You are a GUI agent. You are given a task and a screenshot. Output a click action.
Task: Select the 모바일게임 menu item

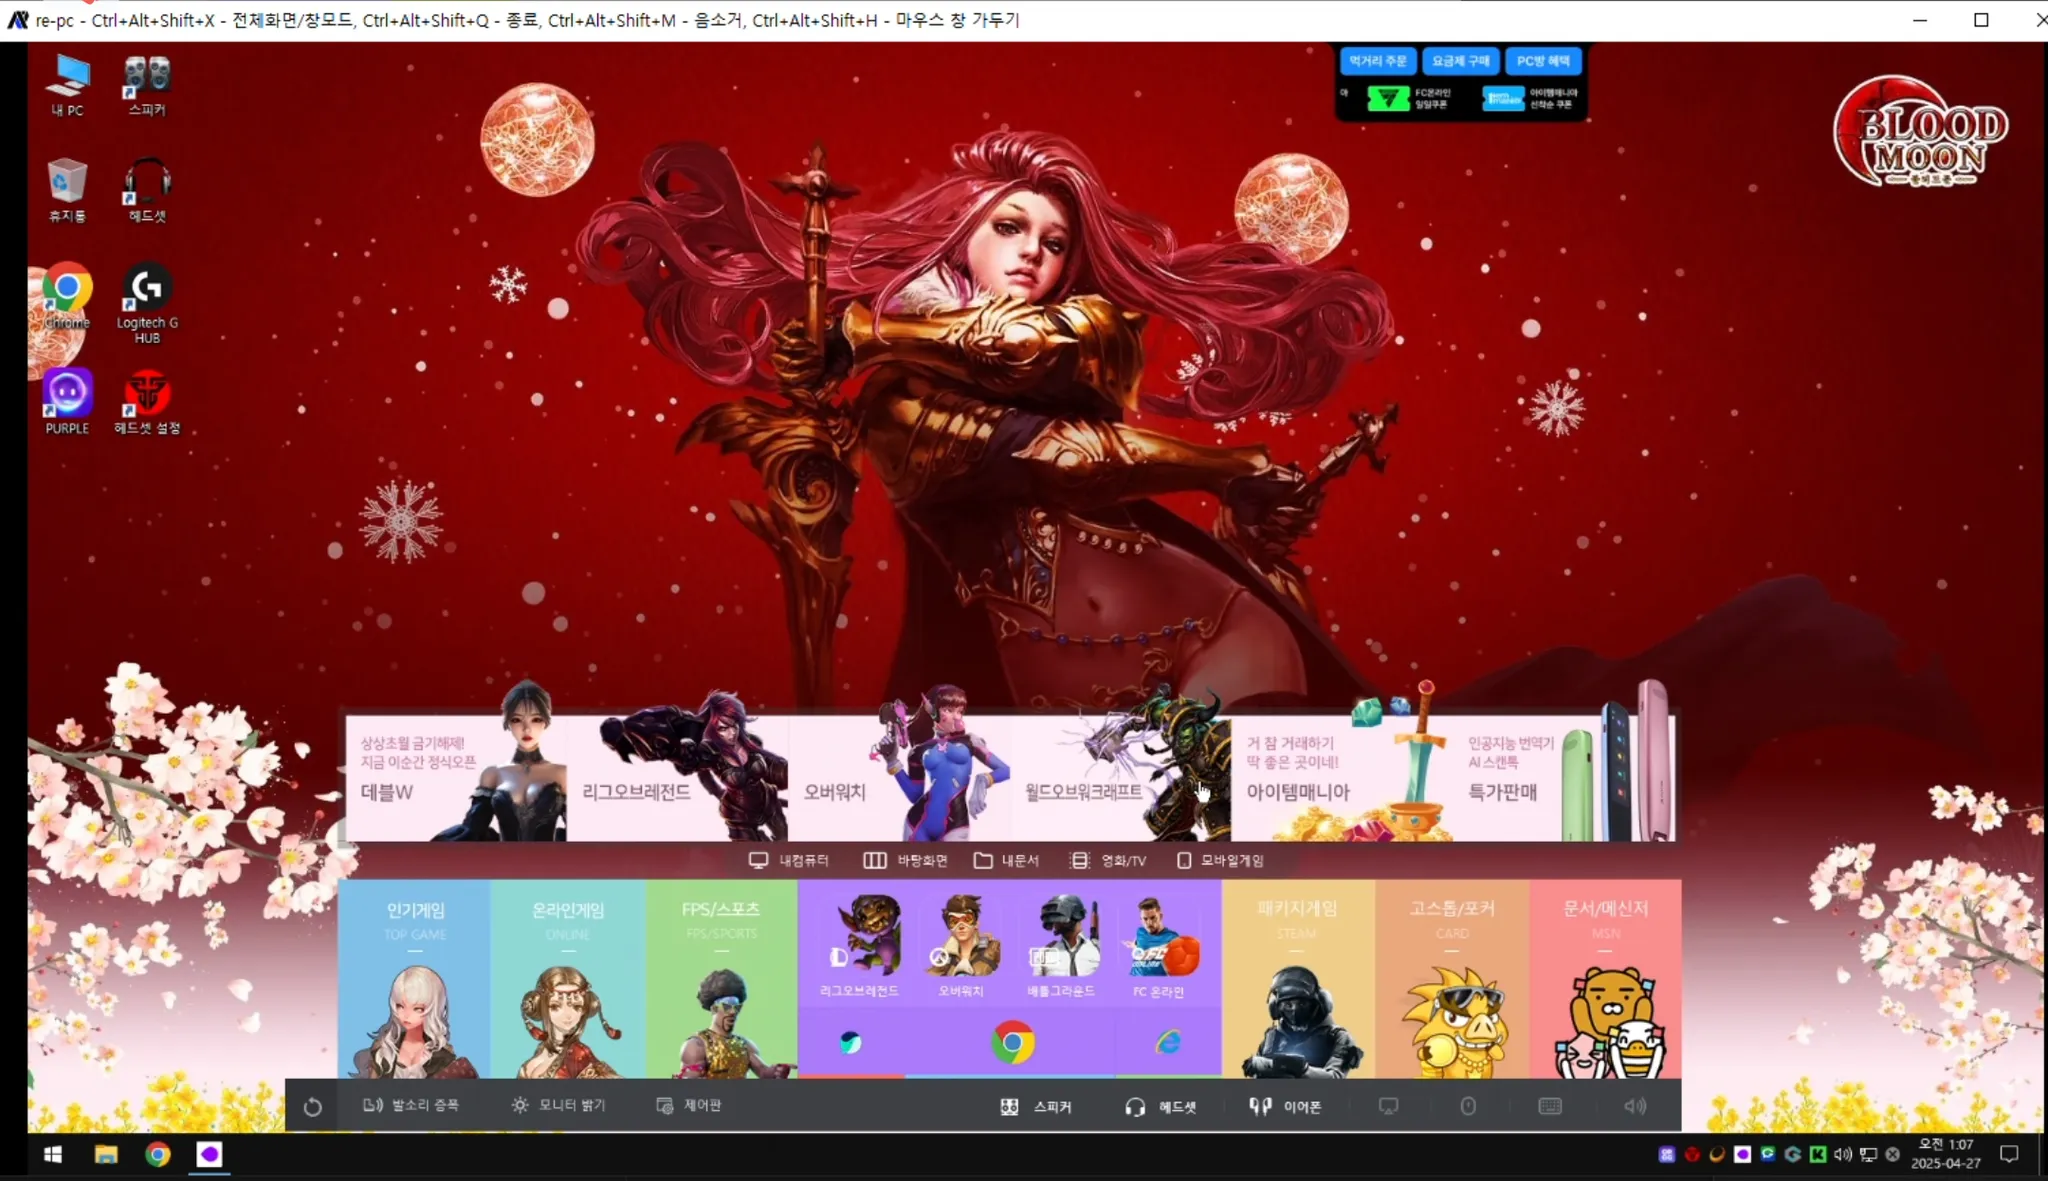pos(1220,860)
